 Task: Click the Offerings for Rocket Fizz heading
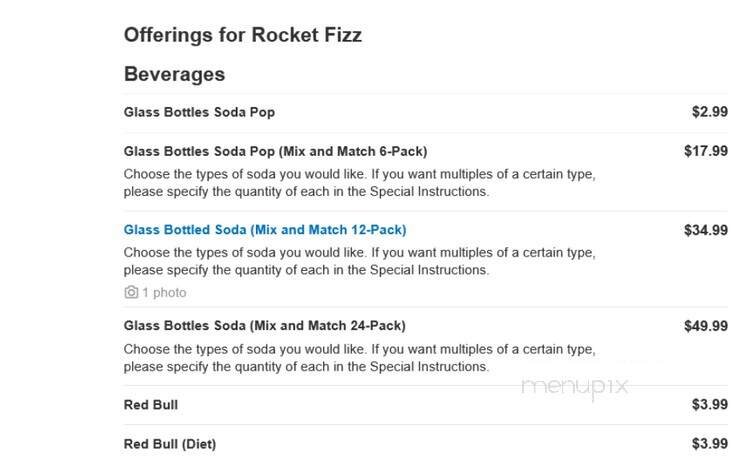click(x=242, y=35)
